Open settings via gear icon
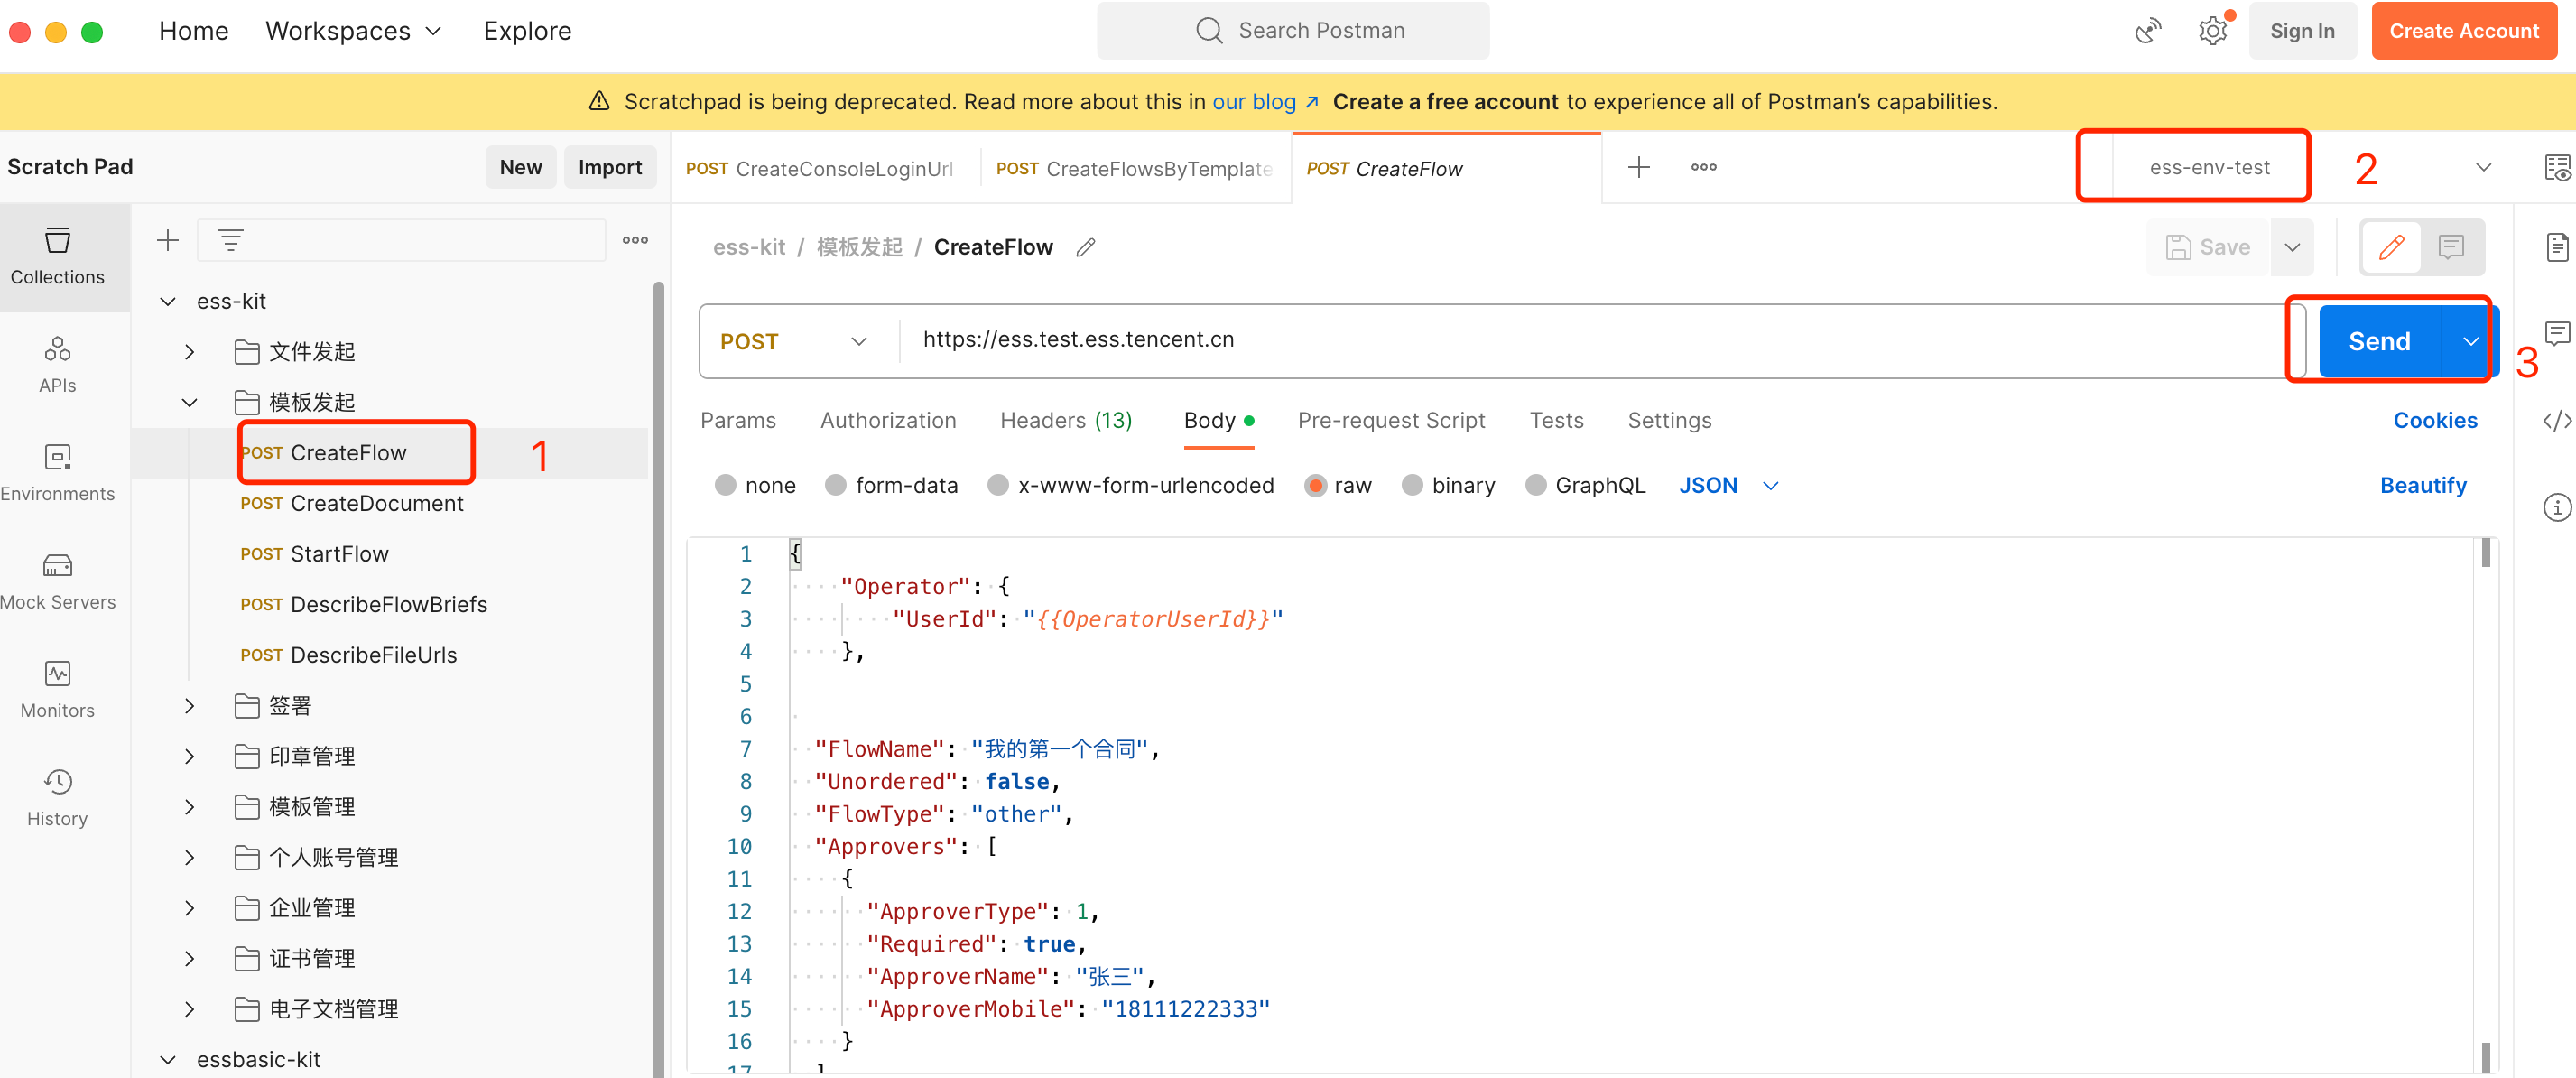 (2214, 31)
